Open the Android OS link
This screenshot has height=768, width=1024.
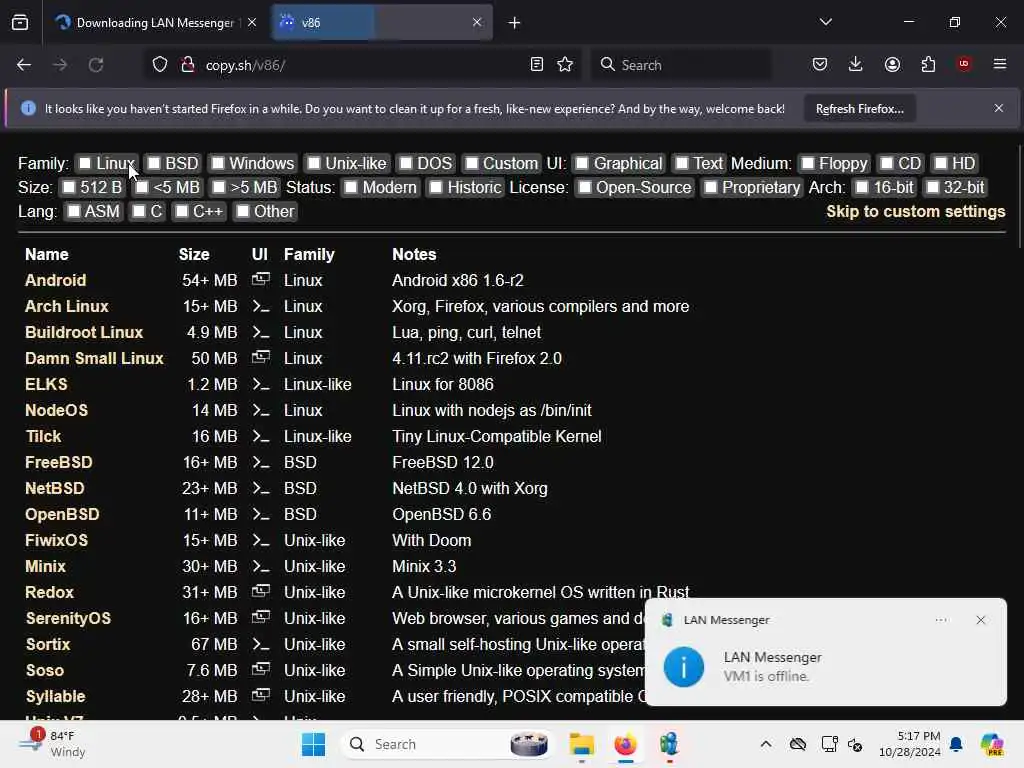56,280
